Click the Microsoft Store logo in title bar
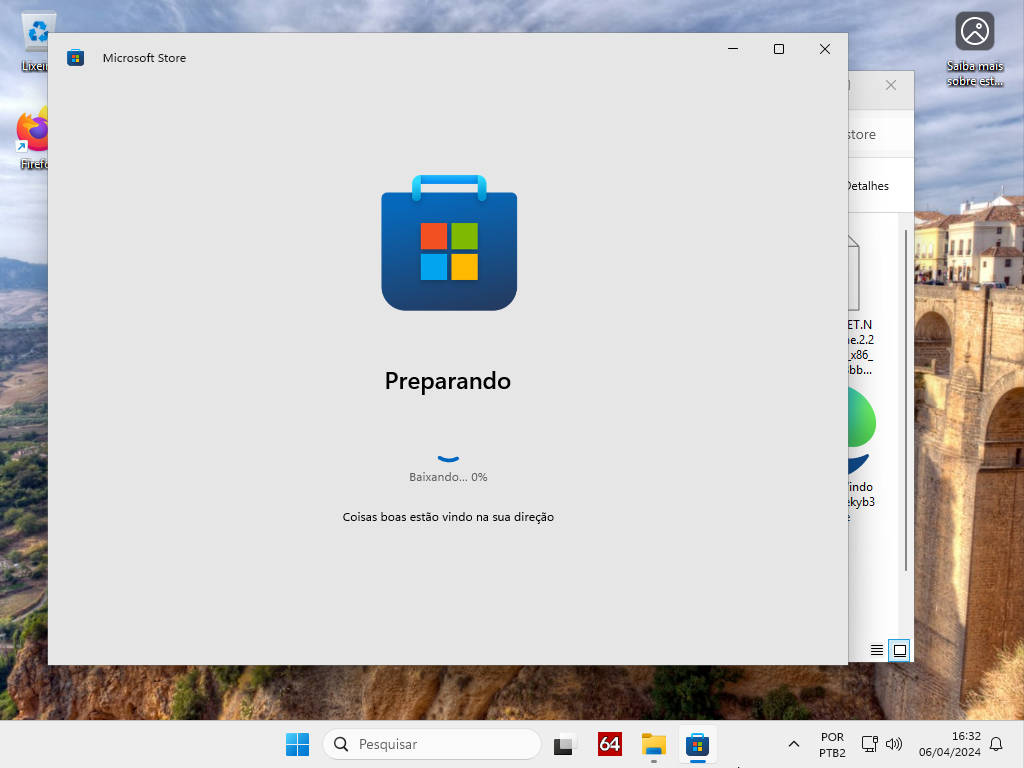Screen dimensions: 1024x768 click(76, 57)
